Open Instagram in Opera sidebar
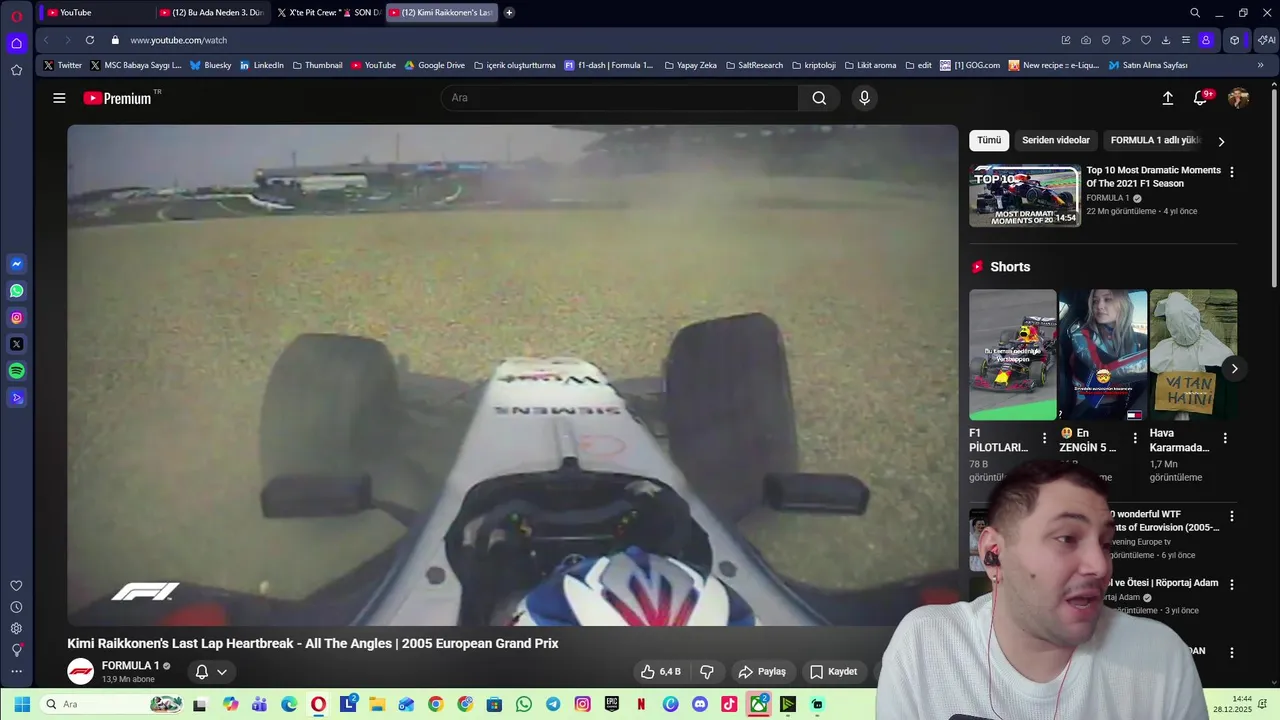Viewport: 1280px width, 720px height. (x=16, y=318)
